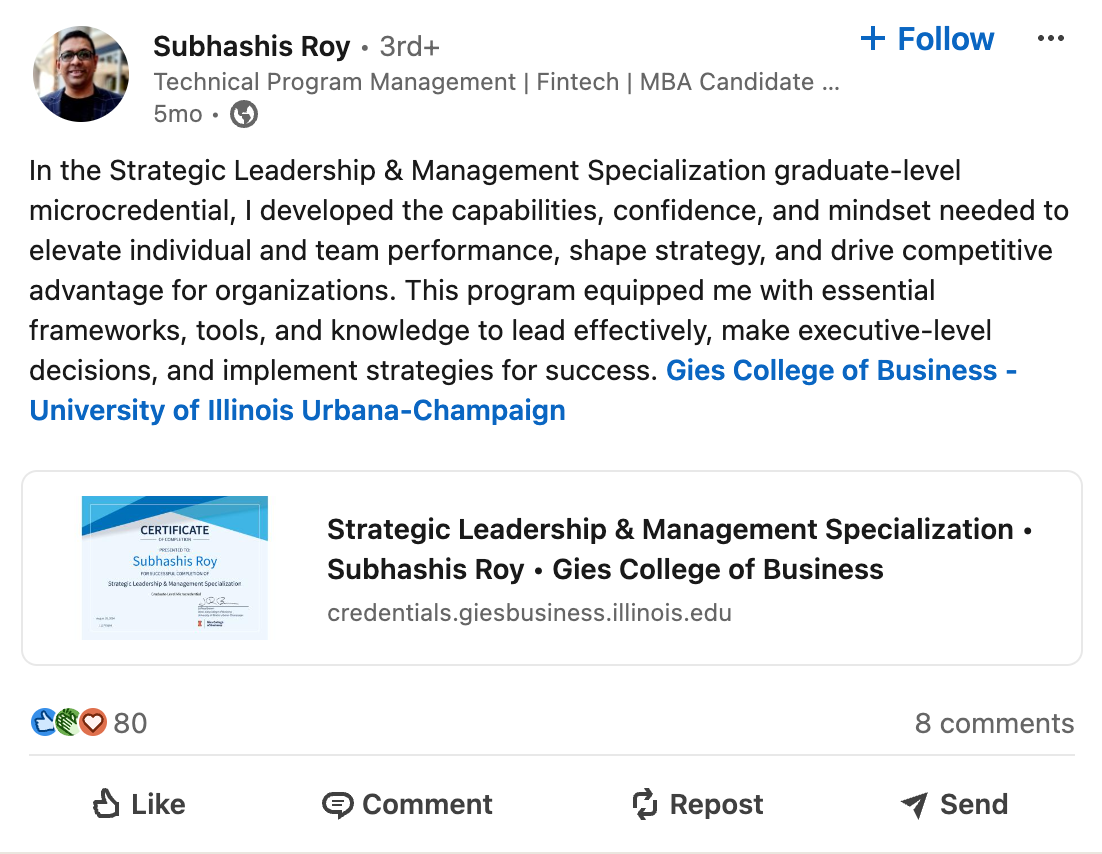This screenshot has height=854, width=1102.
Task: Click the 5mo post timestamp
Action: point(178,115)
